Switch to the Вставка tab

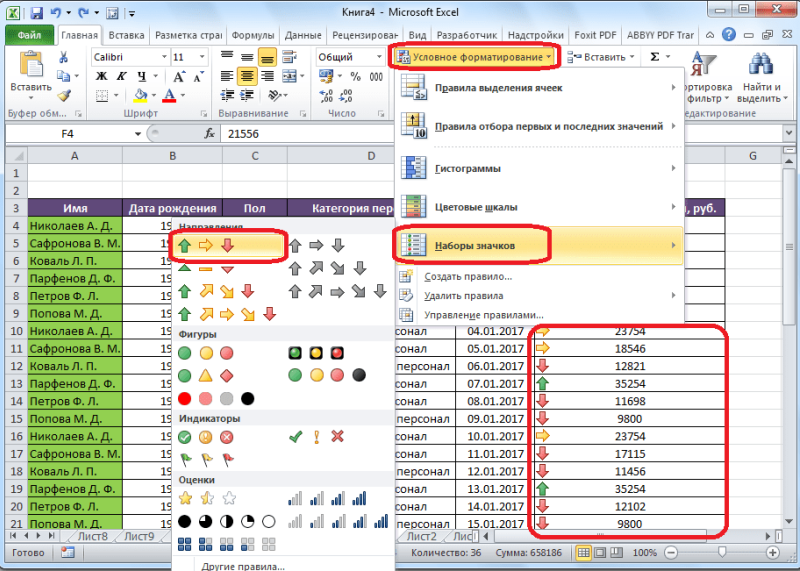point(126,35)
